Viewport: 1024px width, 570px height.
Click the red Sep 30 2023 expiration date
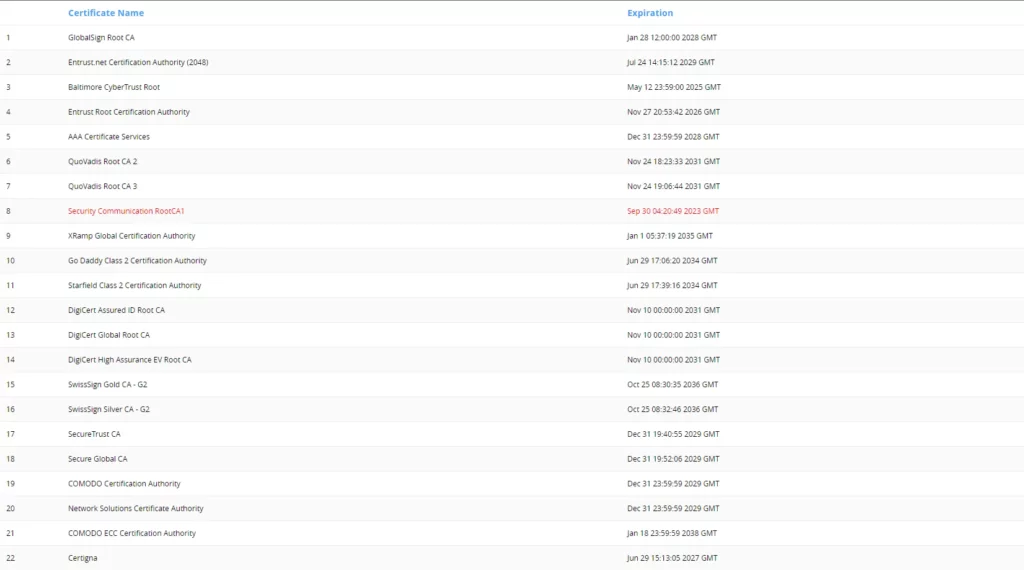click(x=673, y=212)
